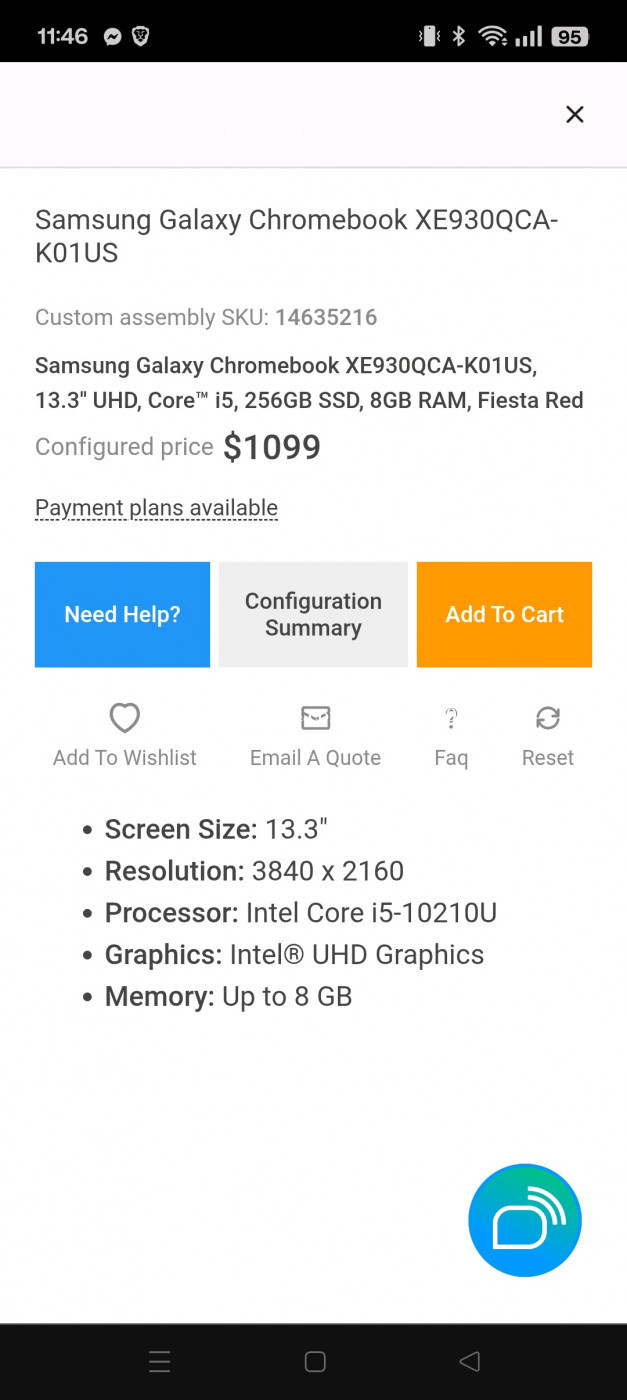This screenshot has height=1400, width=627.
Task: Tap the Add To Wishlist label
Action: (x=125, y=758)
